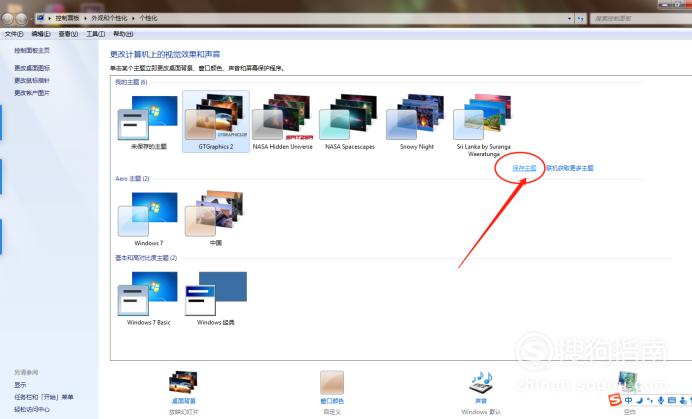
Task: Click 更改帐户图片 sidebar link
Action: point(32,93)
